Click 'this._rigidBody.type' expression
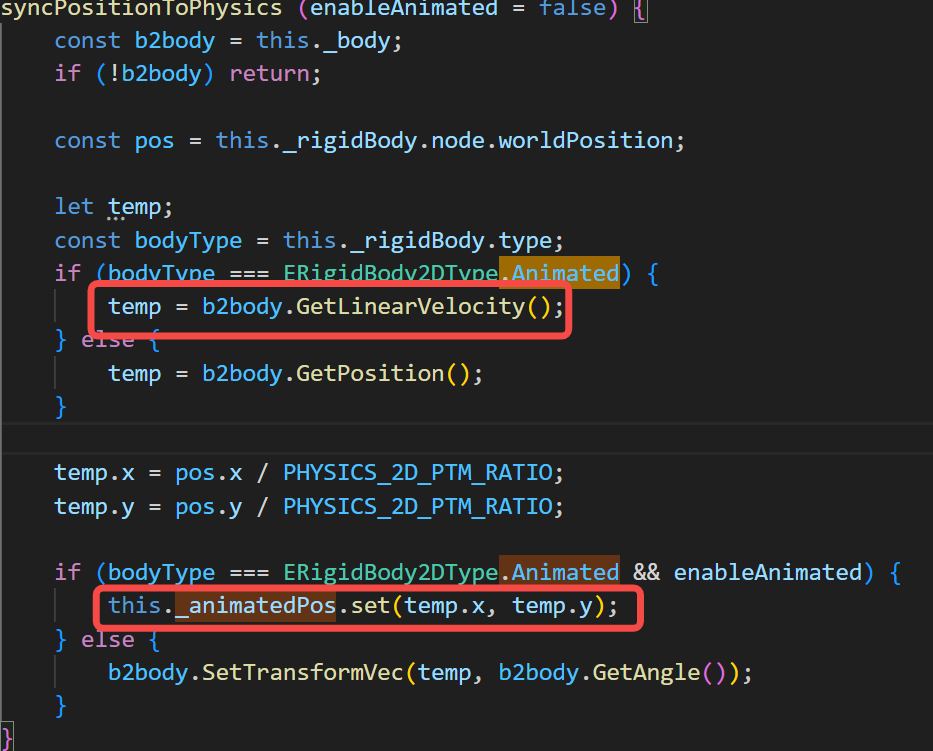This screenshot has height=751, width=933. (x=418, y=241)
